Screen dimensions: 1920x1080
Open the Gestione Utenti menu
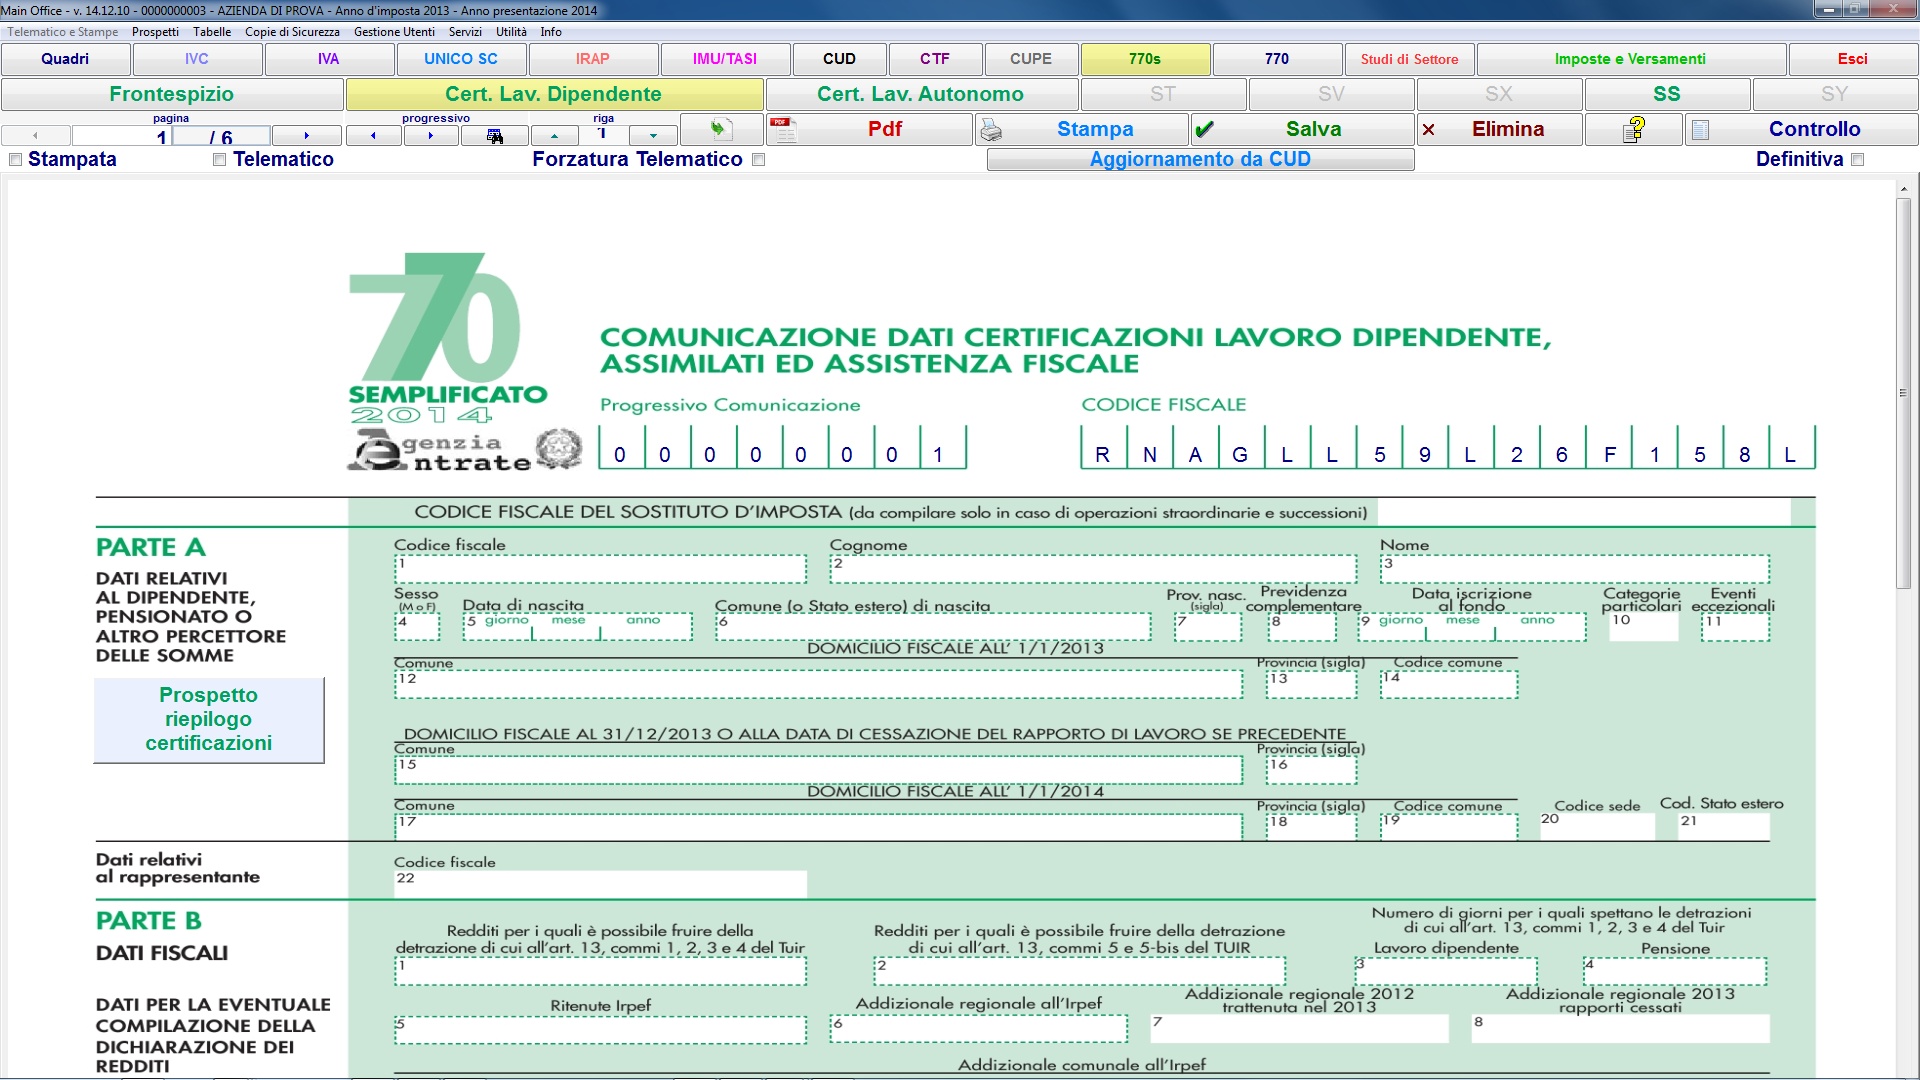pos(394,32)
